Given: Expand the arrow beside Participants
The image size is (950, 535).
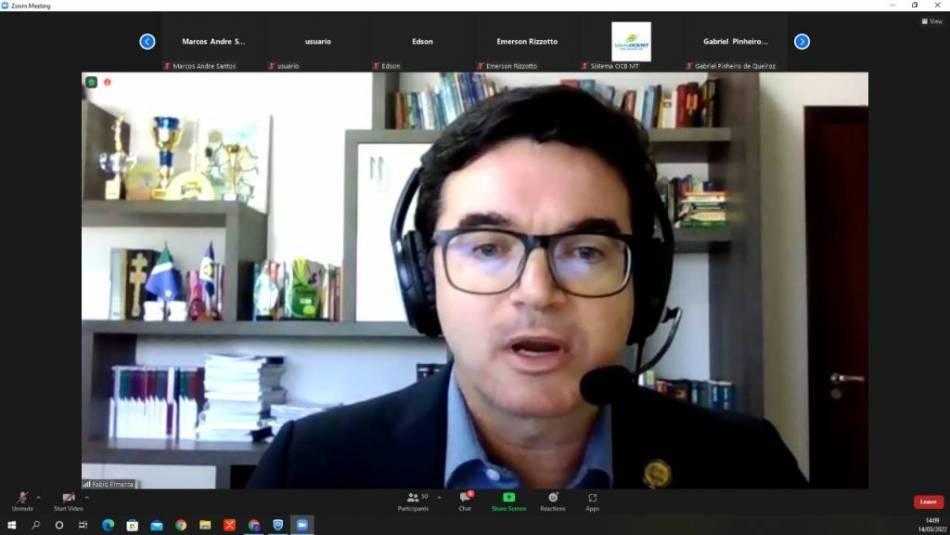Looking at the screenshot, I should click(x=439, y=497).
